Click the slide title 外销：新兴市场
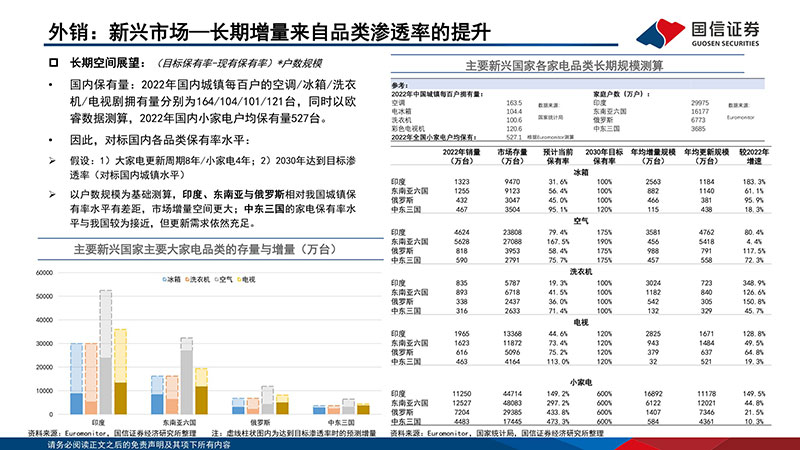800x450 pixels. [x=269, y=32]
